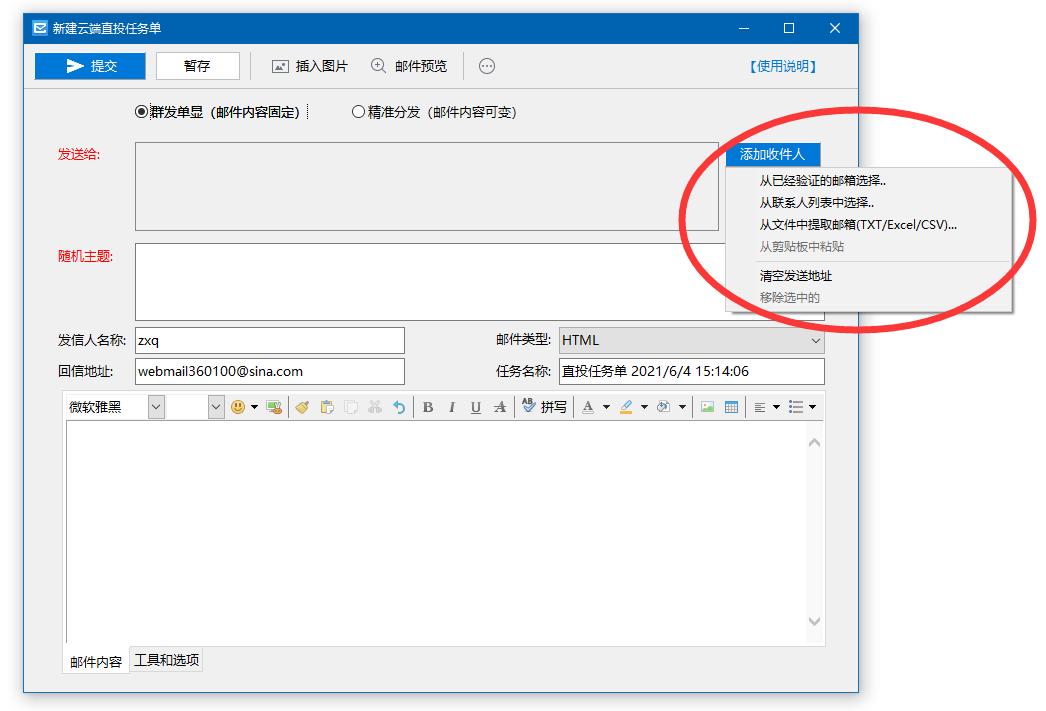The height and width of the screenshot is (711, 1046).
Task: Click the cut scissors icon
Action: [375, 407]
